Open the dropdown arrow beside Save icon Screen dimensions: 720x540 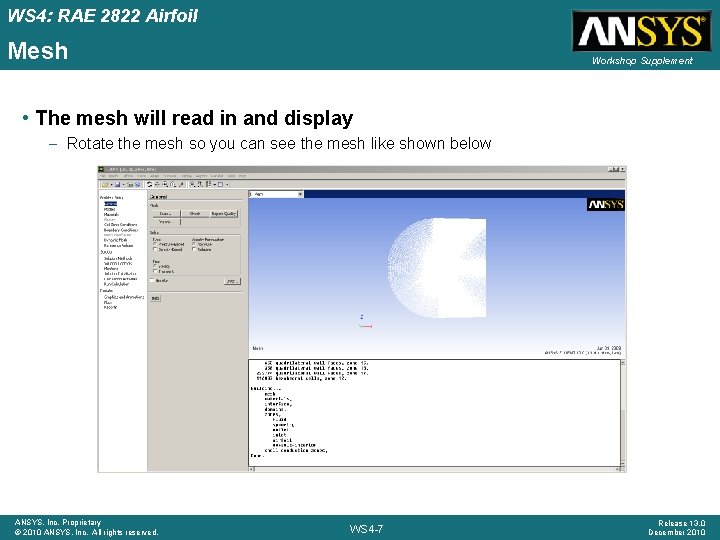click(124, 185)
